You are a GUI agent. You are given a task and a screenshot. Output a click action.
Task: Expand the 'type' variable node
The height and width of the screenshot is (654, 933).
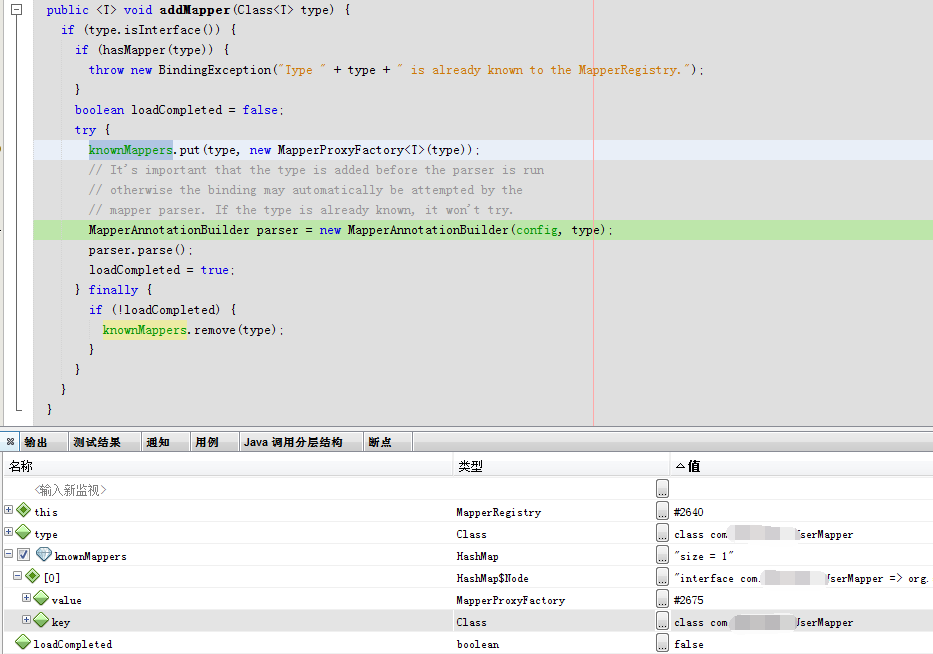[x=8, y=531]
